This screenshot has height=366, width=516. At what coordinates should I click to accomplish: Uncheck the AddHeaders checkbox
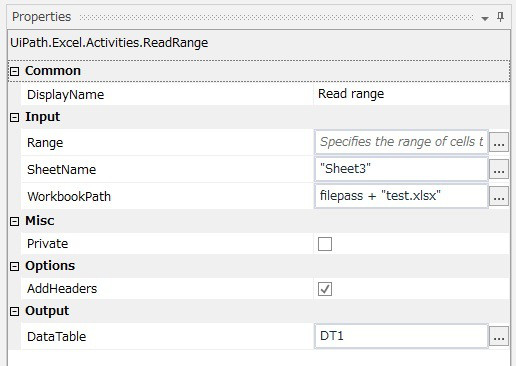coord(325,289)
